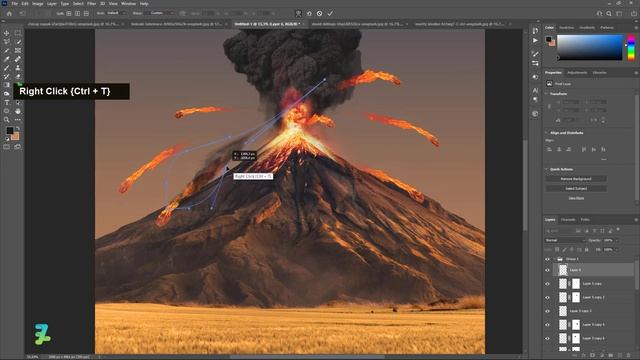
Task: Open the Edit Toolbar ellipsis button
Action: point(18,120)
